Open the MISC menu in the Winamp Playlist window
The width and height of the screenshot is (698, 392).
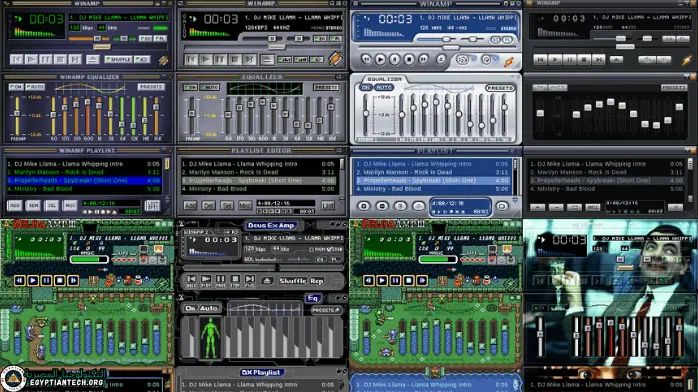(x=70, y=206)
